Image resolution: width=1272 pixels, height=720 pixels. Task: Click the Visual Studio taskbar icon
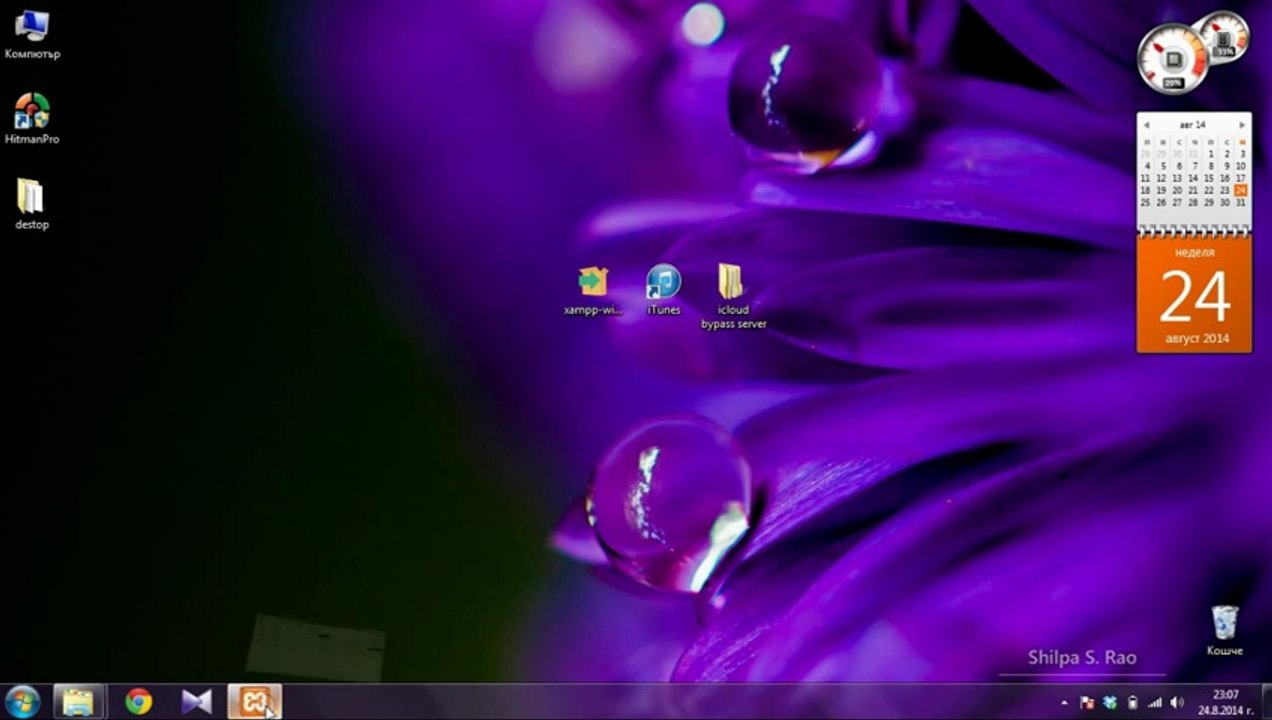(x=197, y=702)
